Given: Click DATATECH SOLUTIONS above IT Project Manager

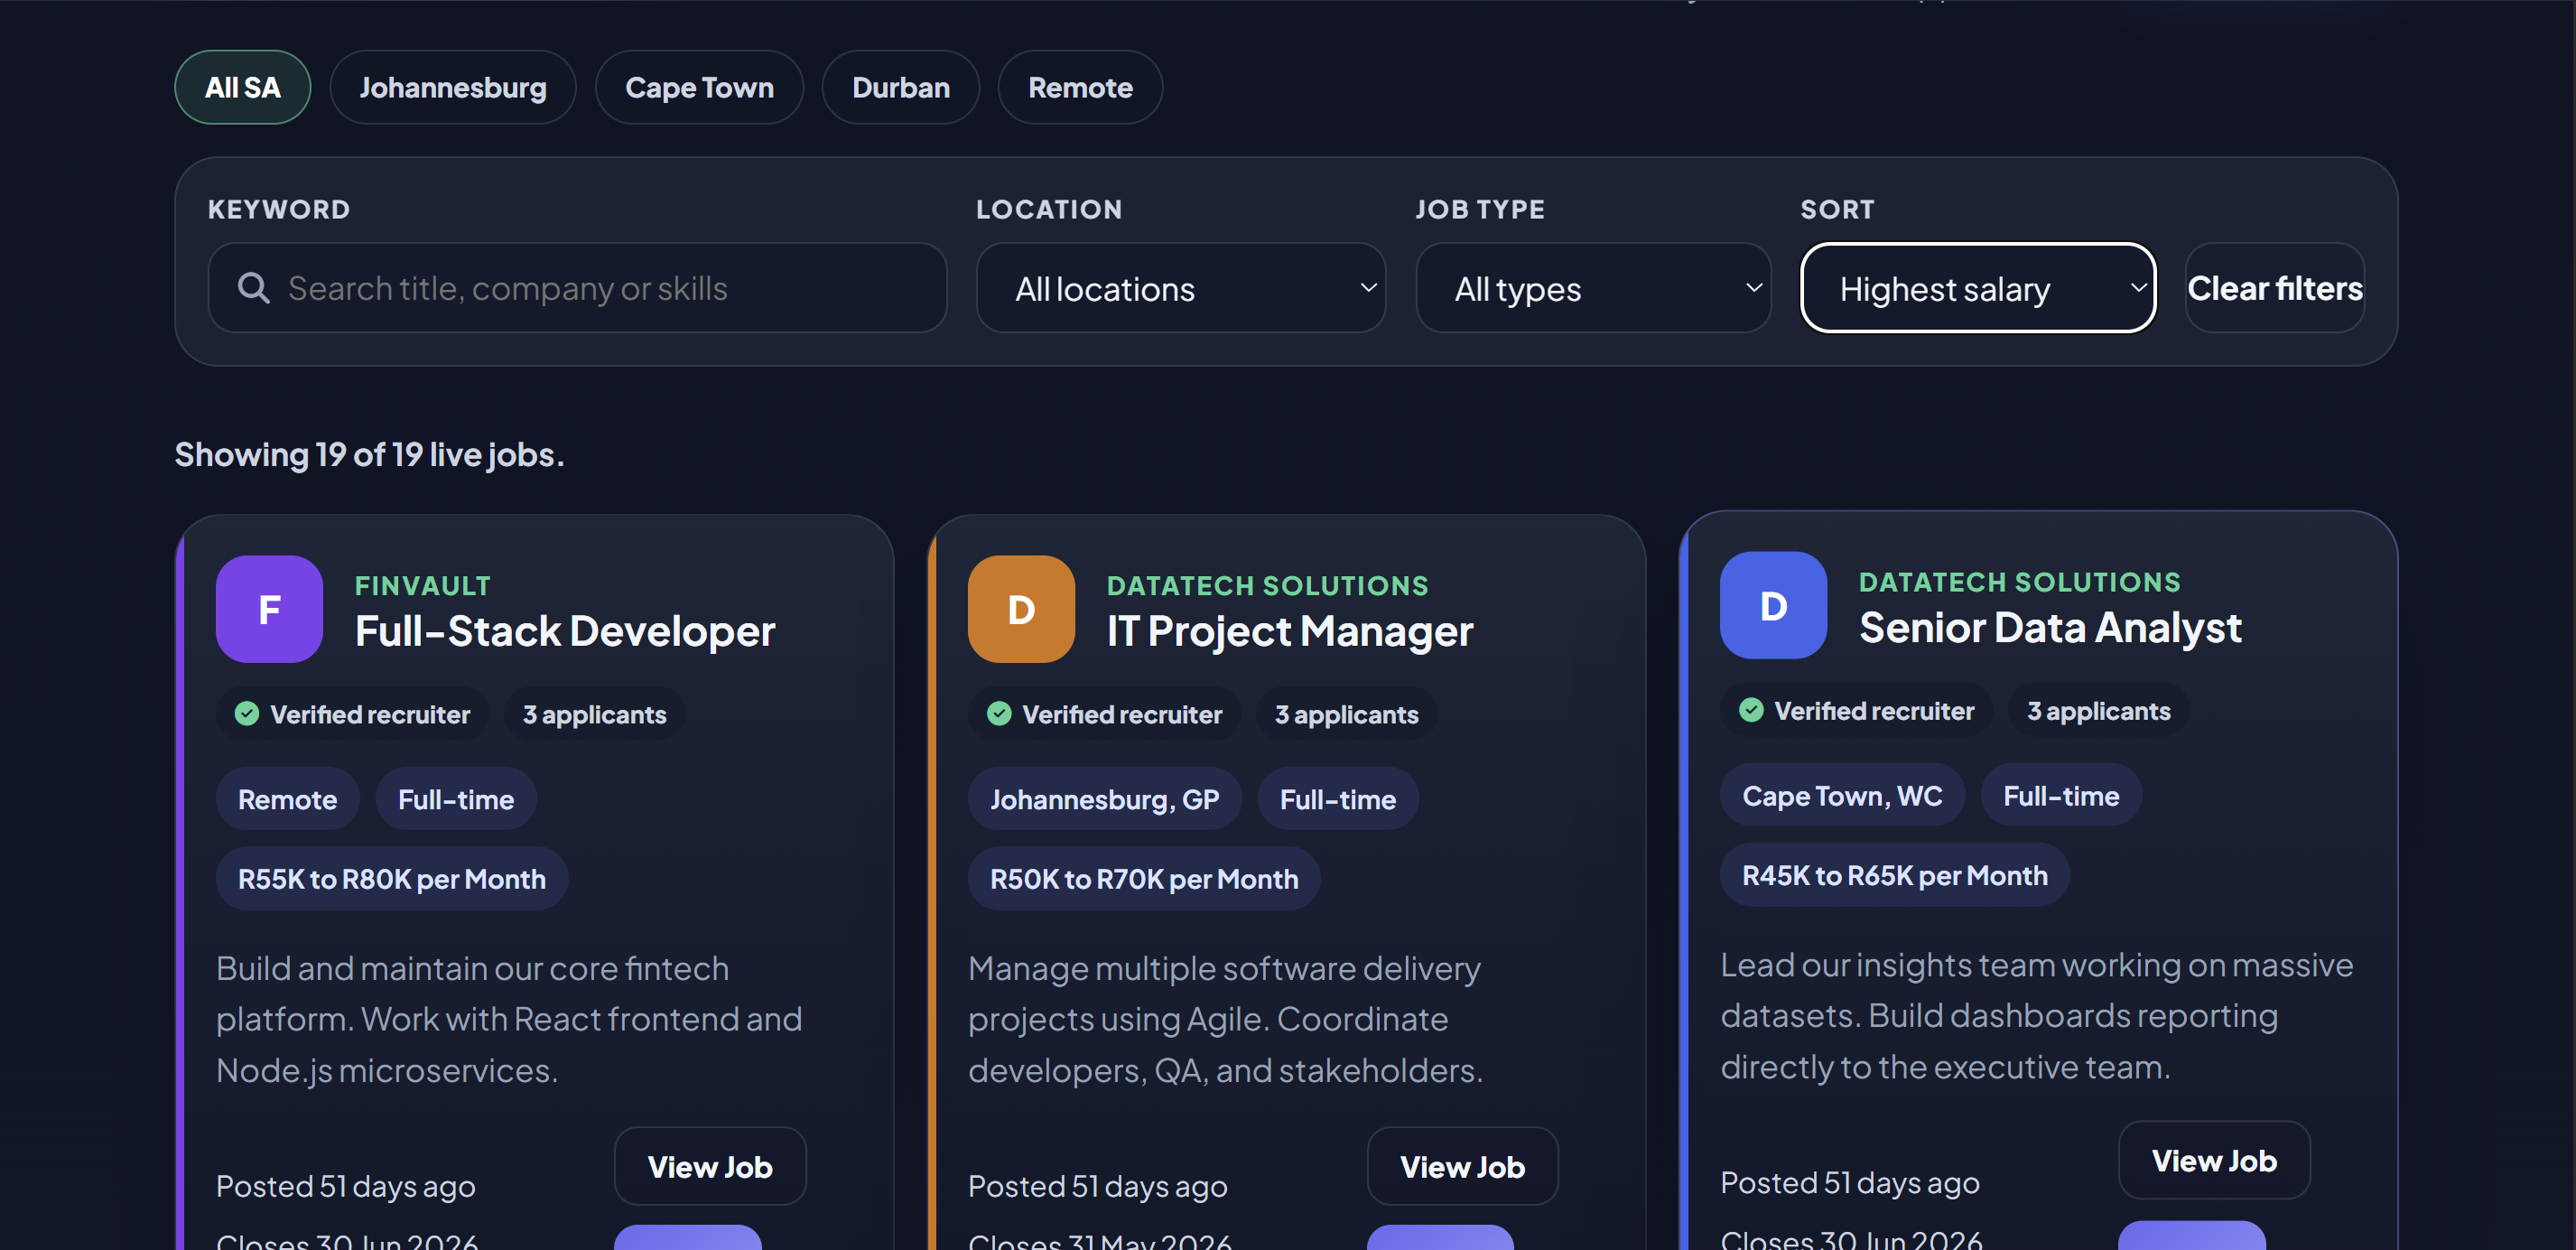Looking at the screenshot, I should coord(1267,586).
